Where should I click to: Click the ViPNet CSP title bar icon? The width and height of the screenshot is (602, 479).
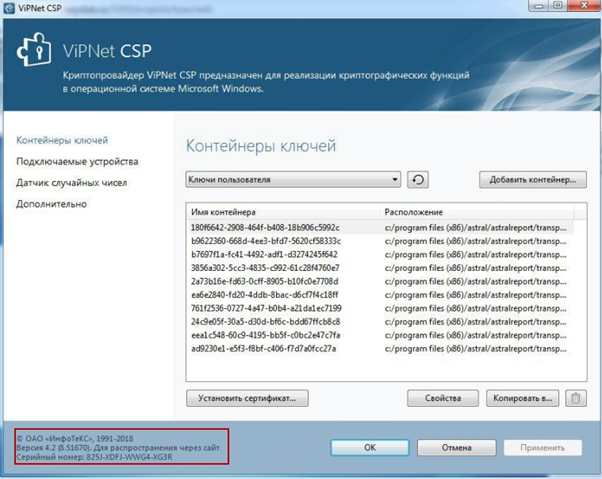[9, 7]
